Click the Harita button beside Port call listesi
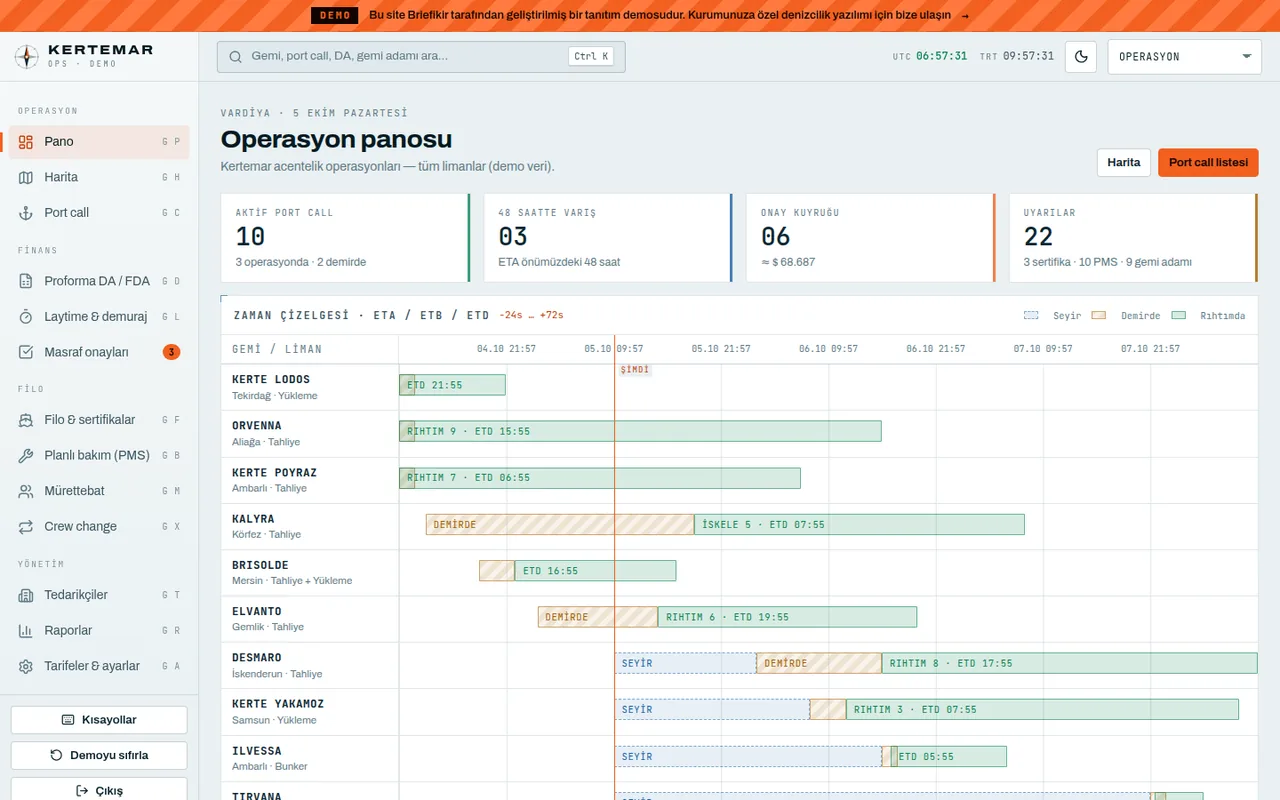The image size is (1280, 800). coord(1123,162)
